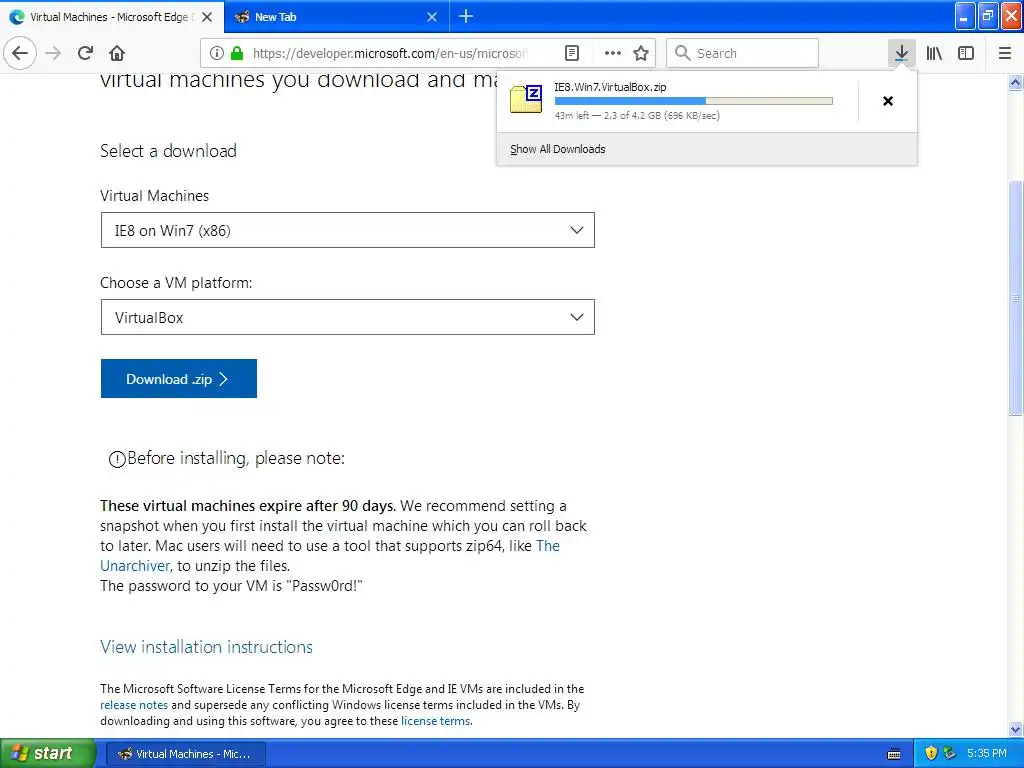
Task: Click the keyboard icon in taskbar
Action: tap(894, 754)
